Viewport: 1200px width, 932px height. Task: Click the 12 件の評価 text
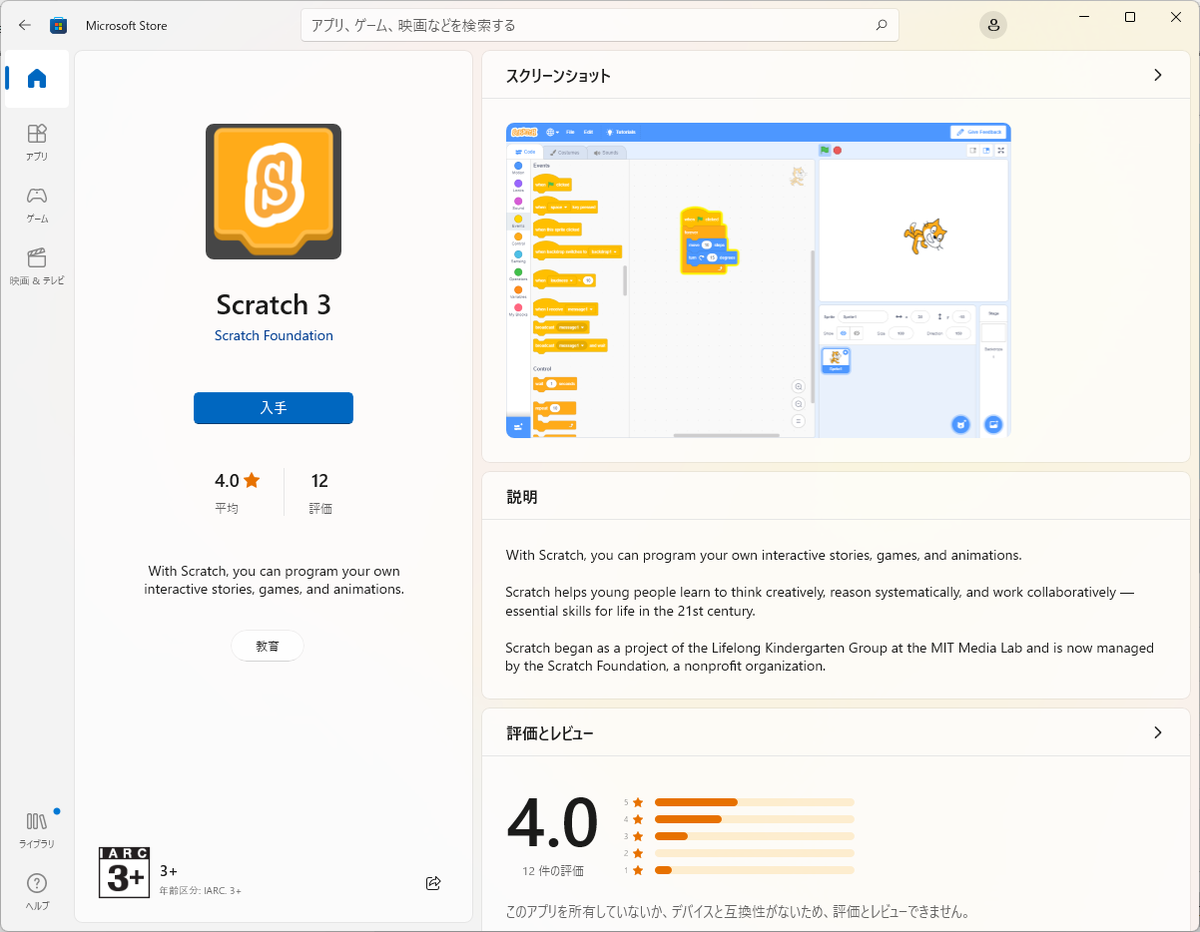pyautogui.click(x=553, y=871)
